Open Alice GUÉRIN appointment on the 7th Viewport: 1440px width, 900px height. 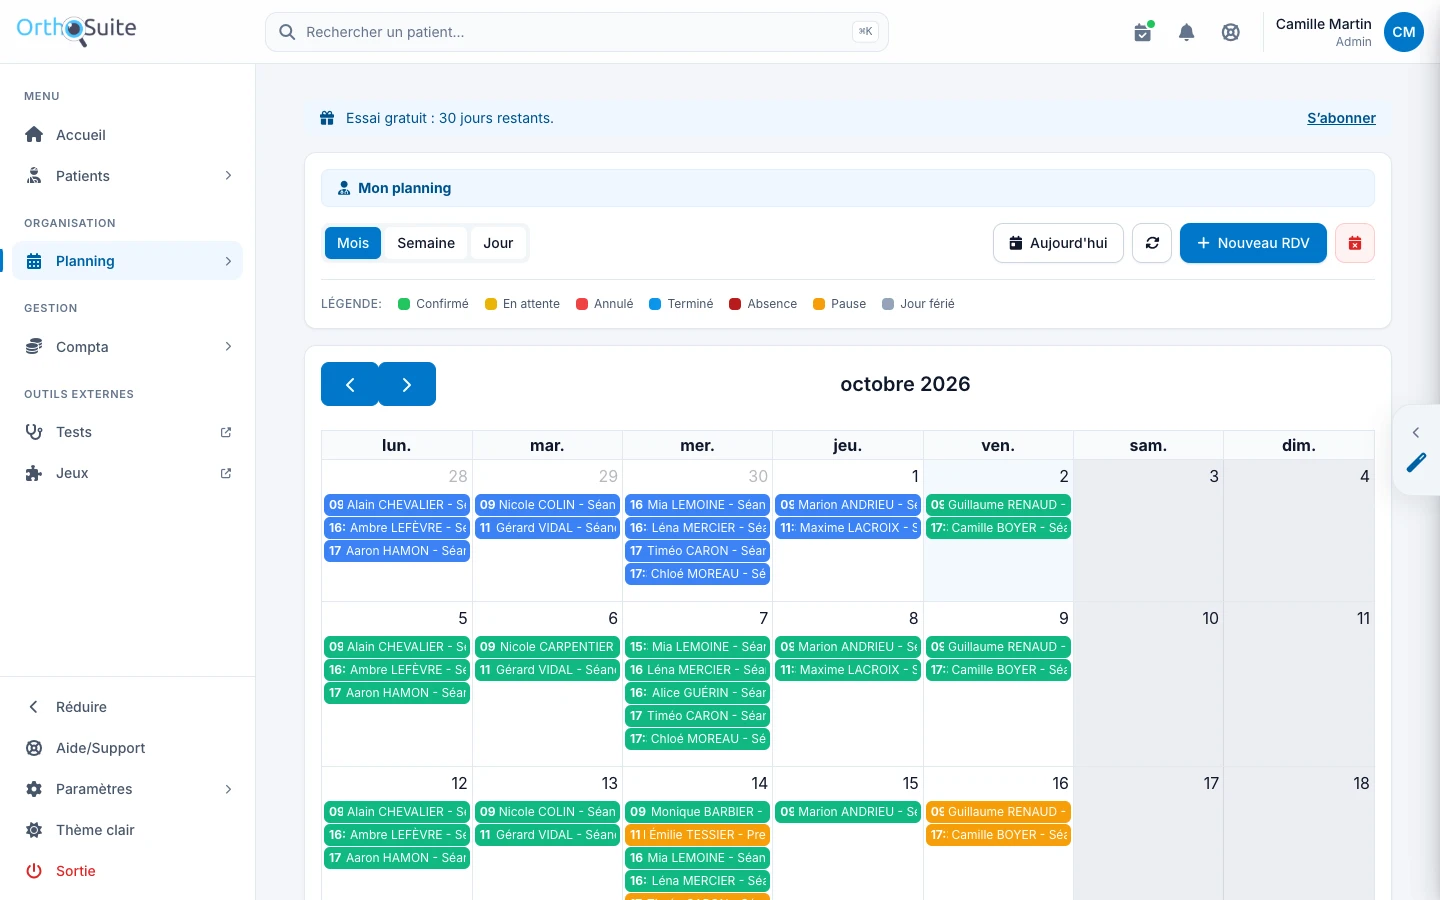[x=697, y=693]
